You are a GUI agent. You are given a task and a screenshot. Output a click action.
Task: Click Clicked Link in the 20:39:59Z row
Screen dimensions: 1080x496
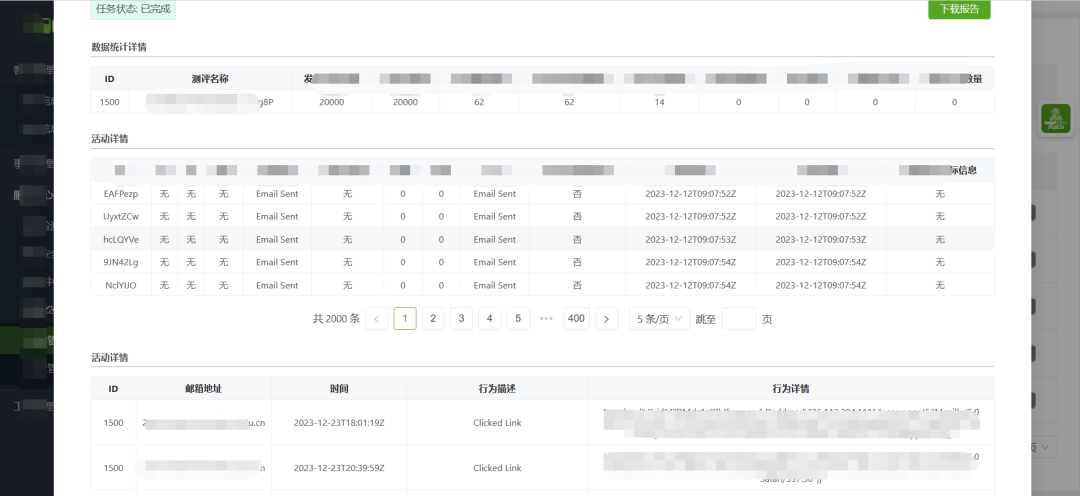[x=497, y=468]
